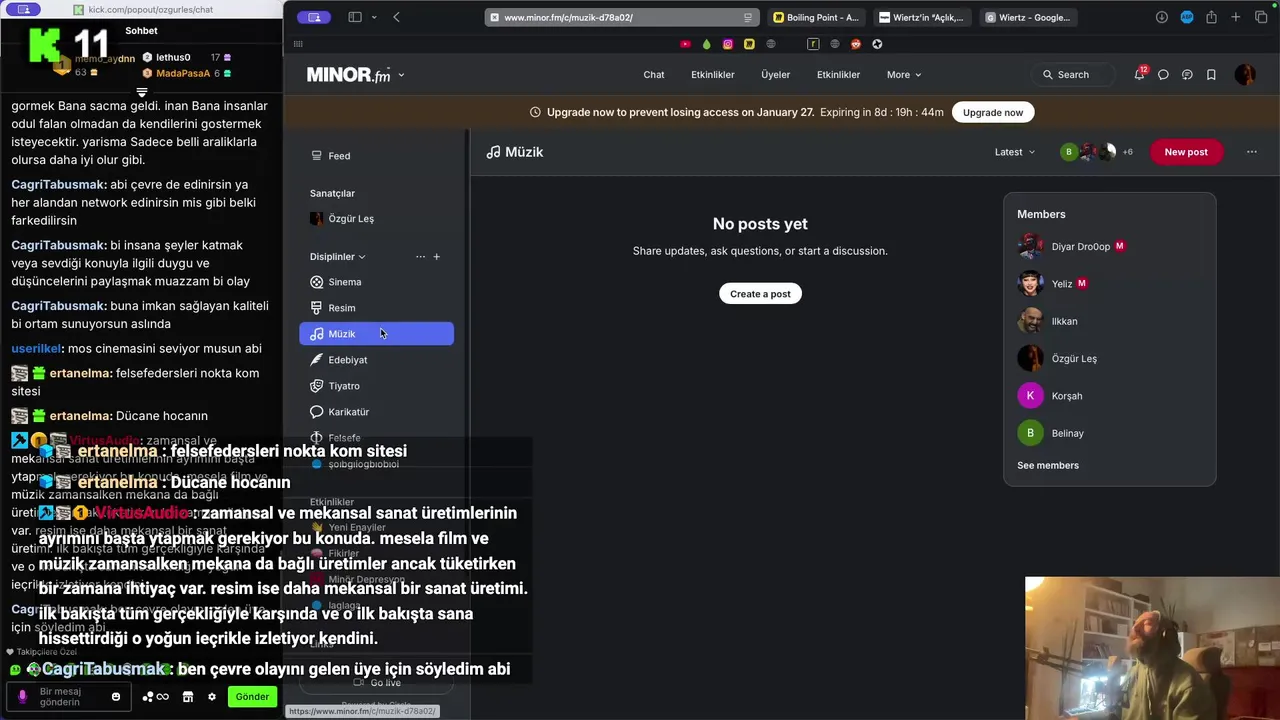The width and height of the screenshot is (1280, 720).
Task: Switch to Boiling Point Safari tab
Action: pyautogui.click(x=817, y=17)
